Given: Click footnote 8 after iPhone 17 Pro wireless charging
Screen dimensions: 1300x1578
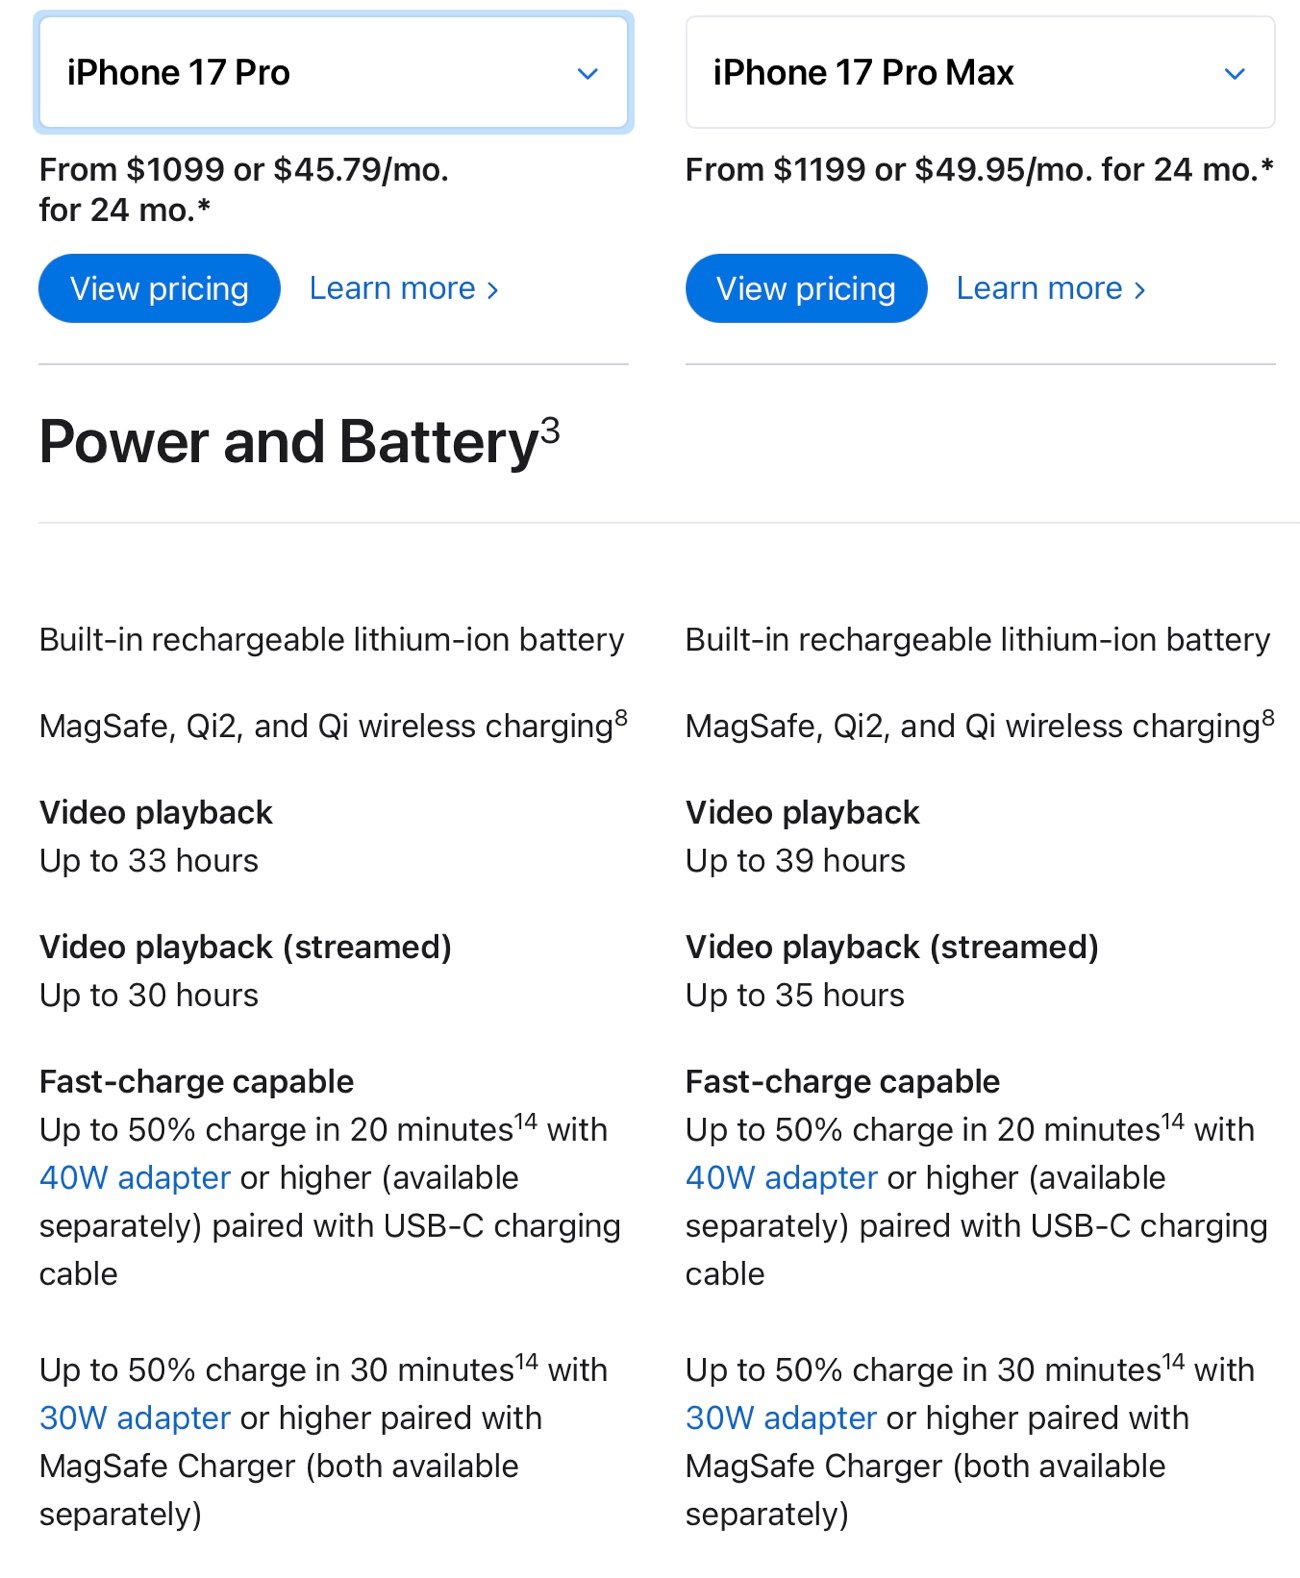Looking at the screenshot, I should 621,717.
